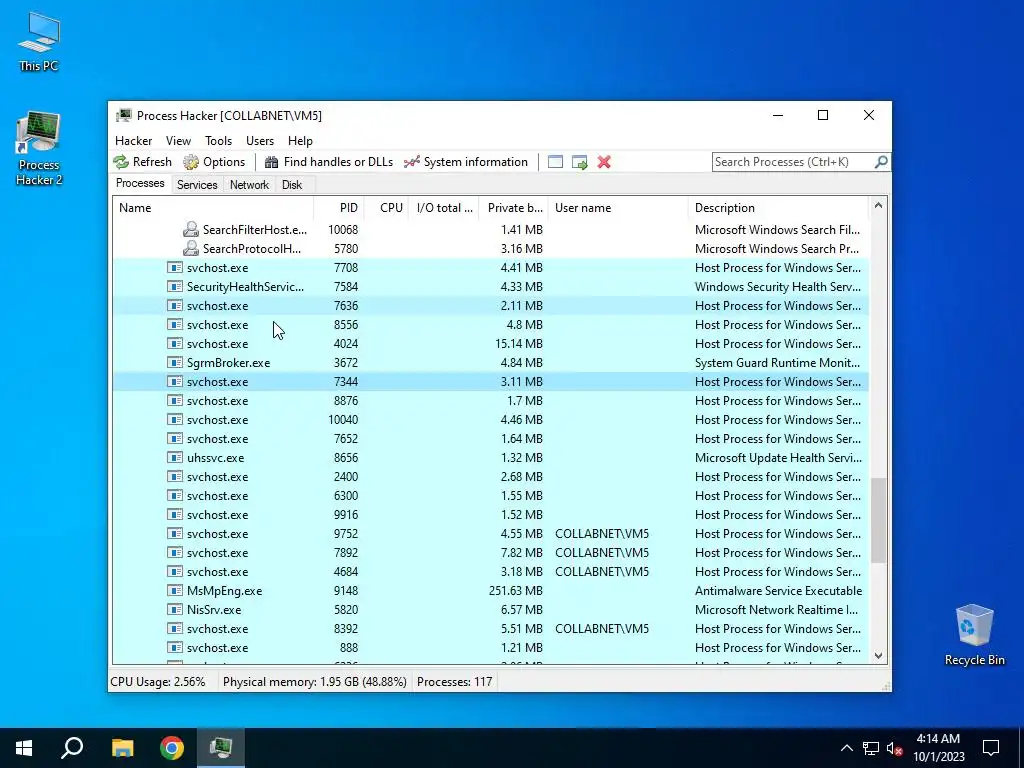Sort by the Description column header

778,208
